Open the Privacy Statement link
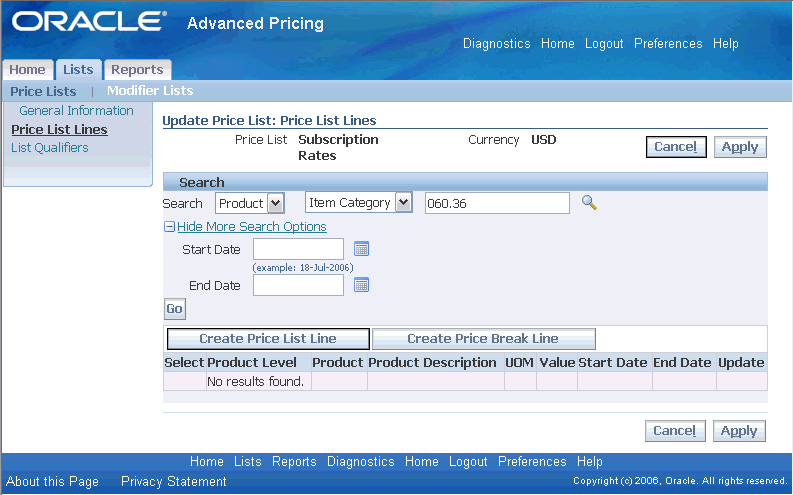793x495 pixels. tap(173, 481)
